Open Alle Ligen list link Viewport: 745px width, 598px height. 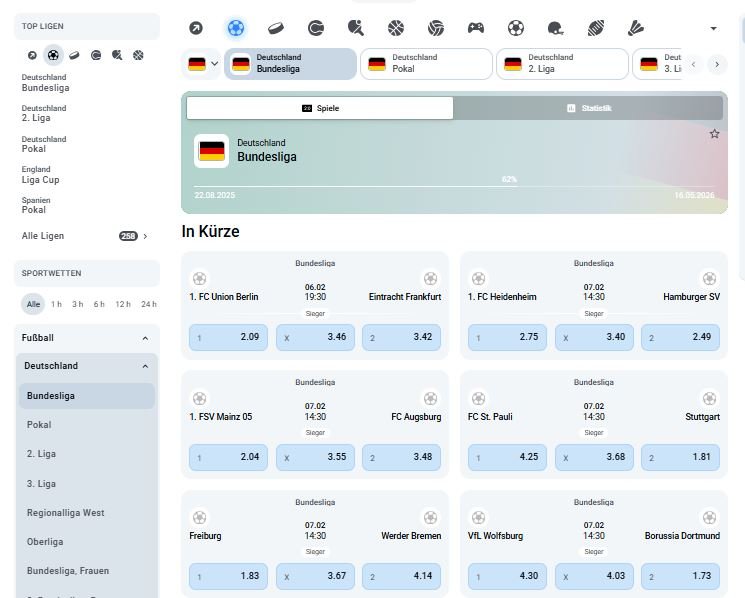coord(85,236)
